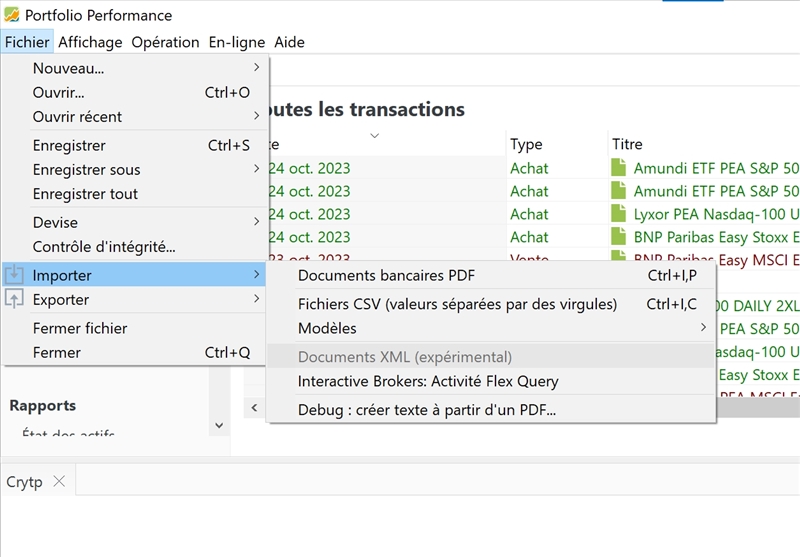This screenshot has height=557, width=800.
Task: Expand the Enregistrer sous submenu
Action: 135,169
